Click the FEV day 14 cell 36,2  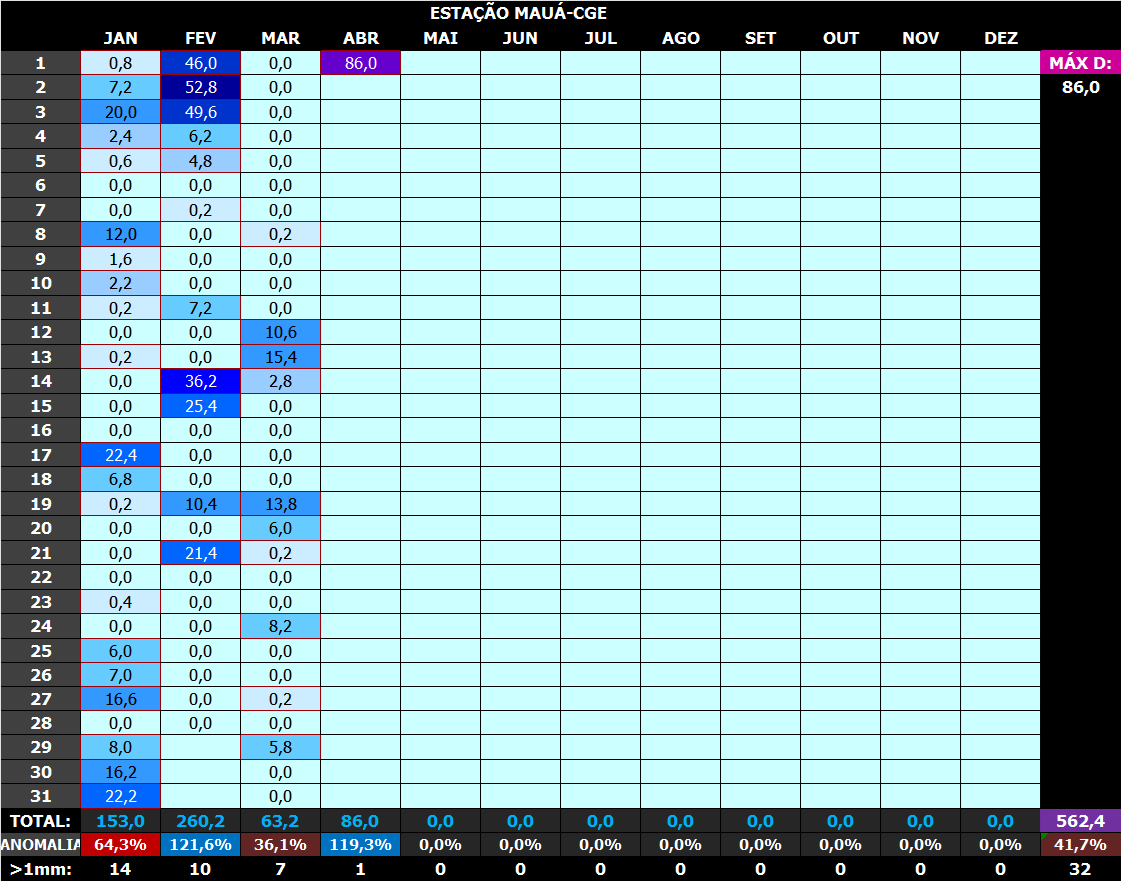point(200,381)
